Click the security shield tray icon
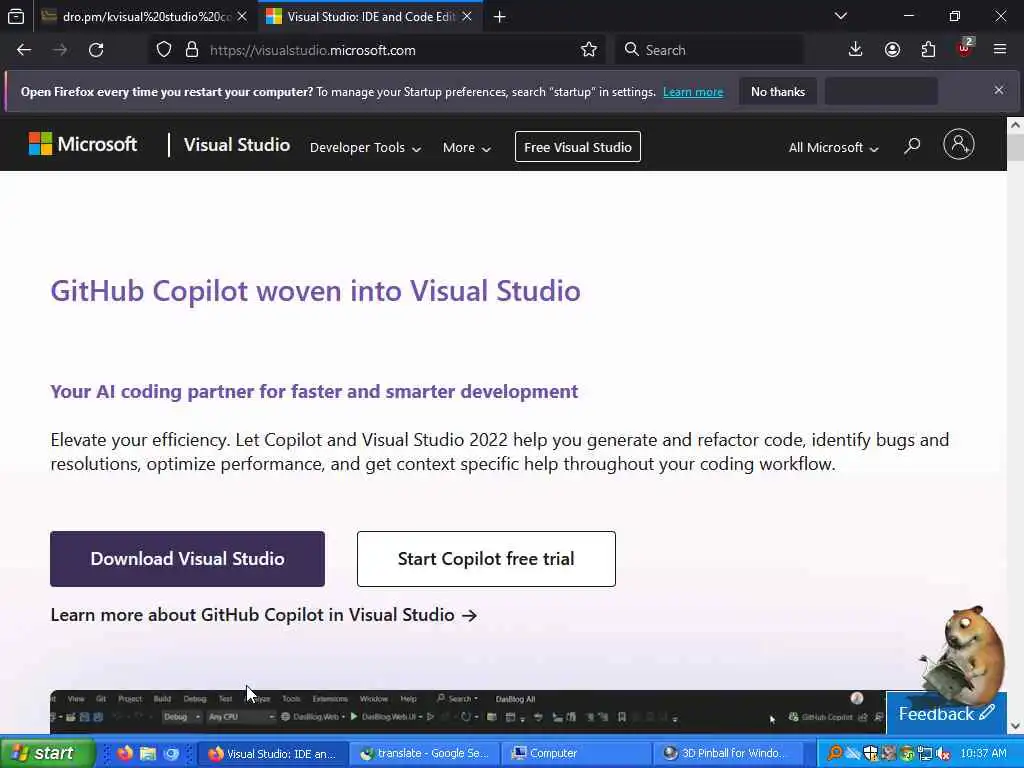Viewport: 1024px width, 768px height. click(871, 753)
